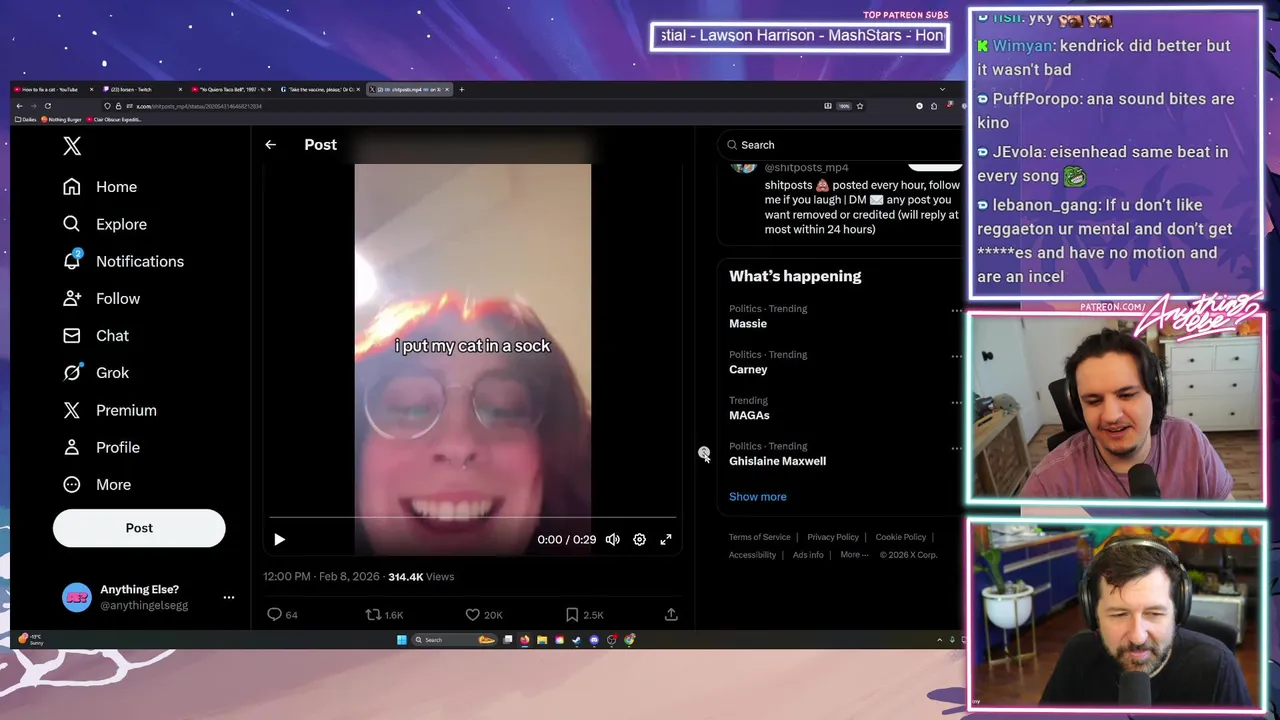Open a new browser tab with plus
Image resolution: width=1280 pixels, height=720 pixels.
click(461, 89)
